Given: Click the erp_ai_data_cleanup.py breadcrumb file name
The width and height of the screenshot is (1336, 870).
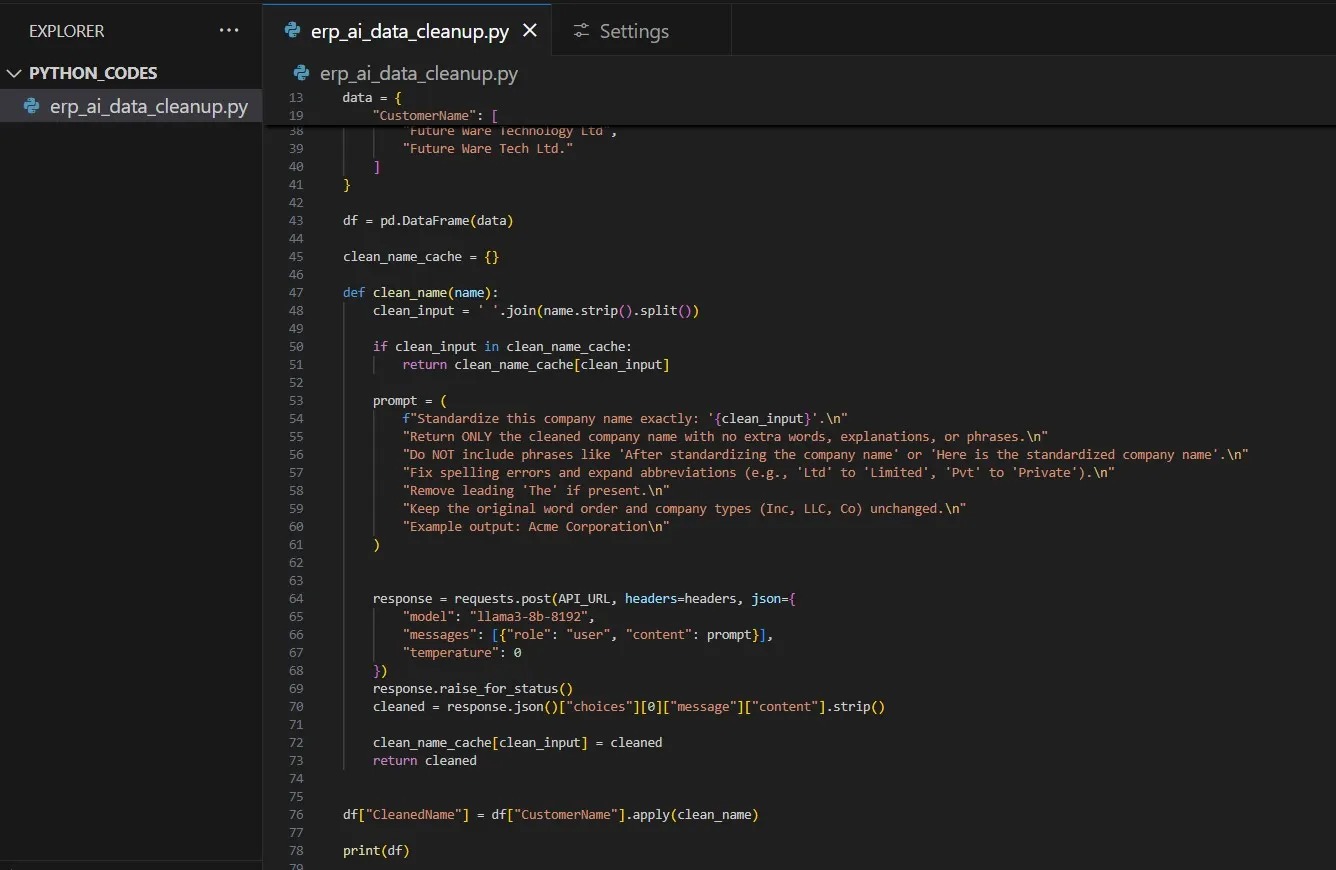Looking at the screenshot, I should pyautogui.click(x=418, y=73).
